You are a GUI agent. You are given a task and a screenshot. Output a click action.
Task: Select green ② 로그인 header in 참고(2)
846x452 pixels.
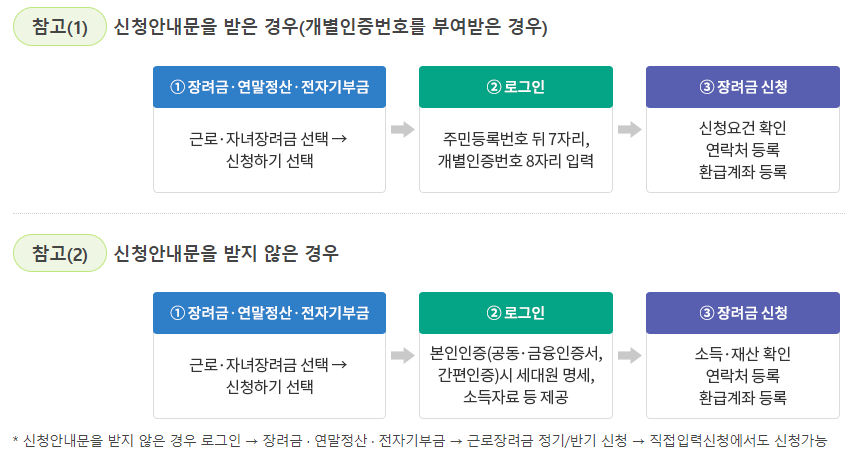click(x=516, y=313)
